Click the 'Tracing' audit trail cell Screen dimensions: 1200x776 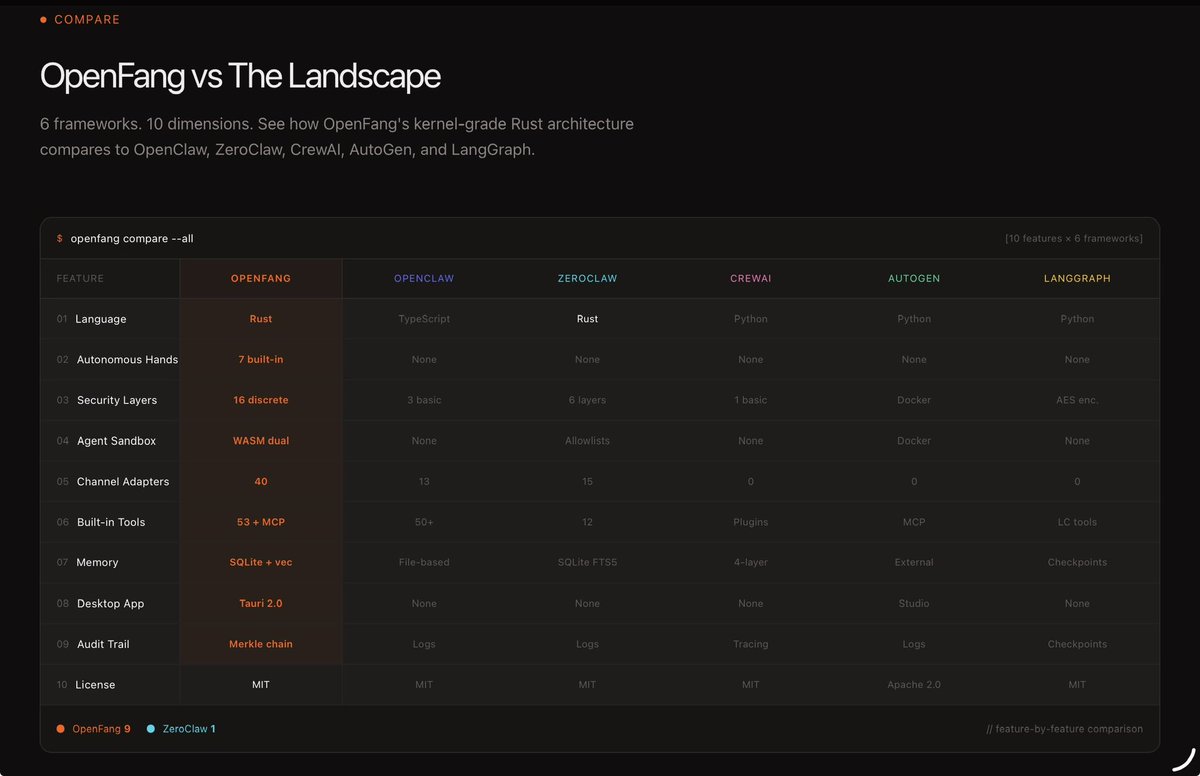tap(751, 644)
